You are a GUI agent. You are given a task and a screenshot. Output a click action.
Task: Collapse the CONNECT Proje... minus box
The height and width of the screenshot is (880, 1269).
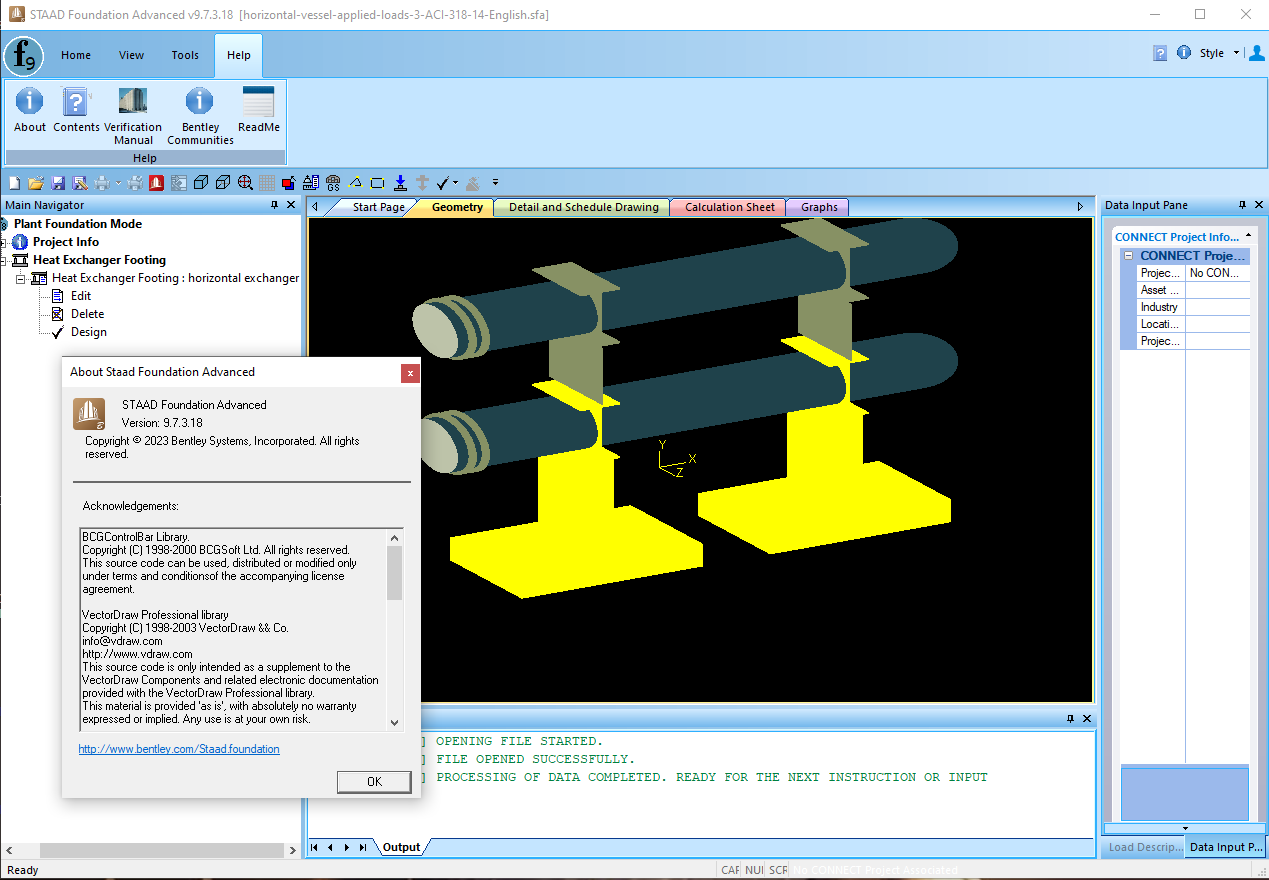click(x=1128, y=256)
